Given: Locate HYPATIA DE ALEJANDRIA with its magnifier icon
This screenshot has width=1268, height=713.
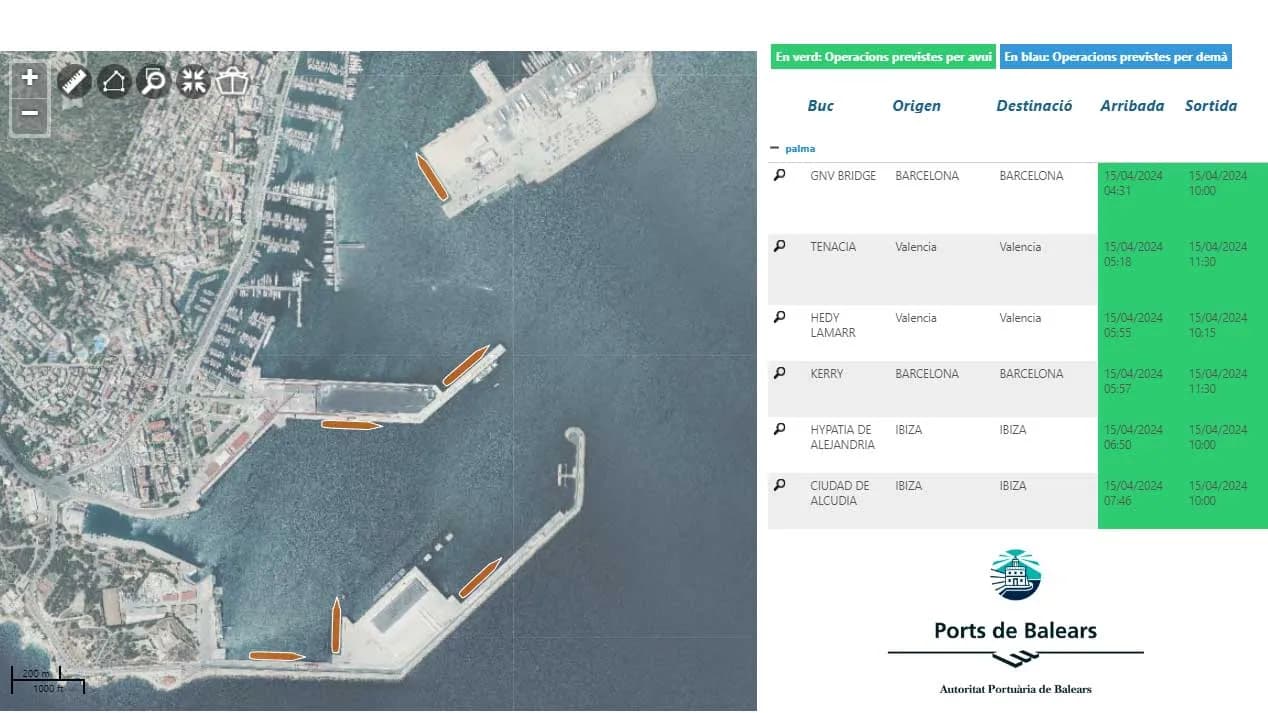Looking at the screenshot, I should pos(780,429).
